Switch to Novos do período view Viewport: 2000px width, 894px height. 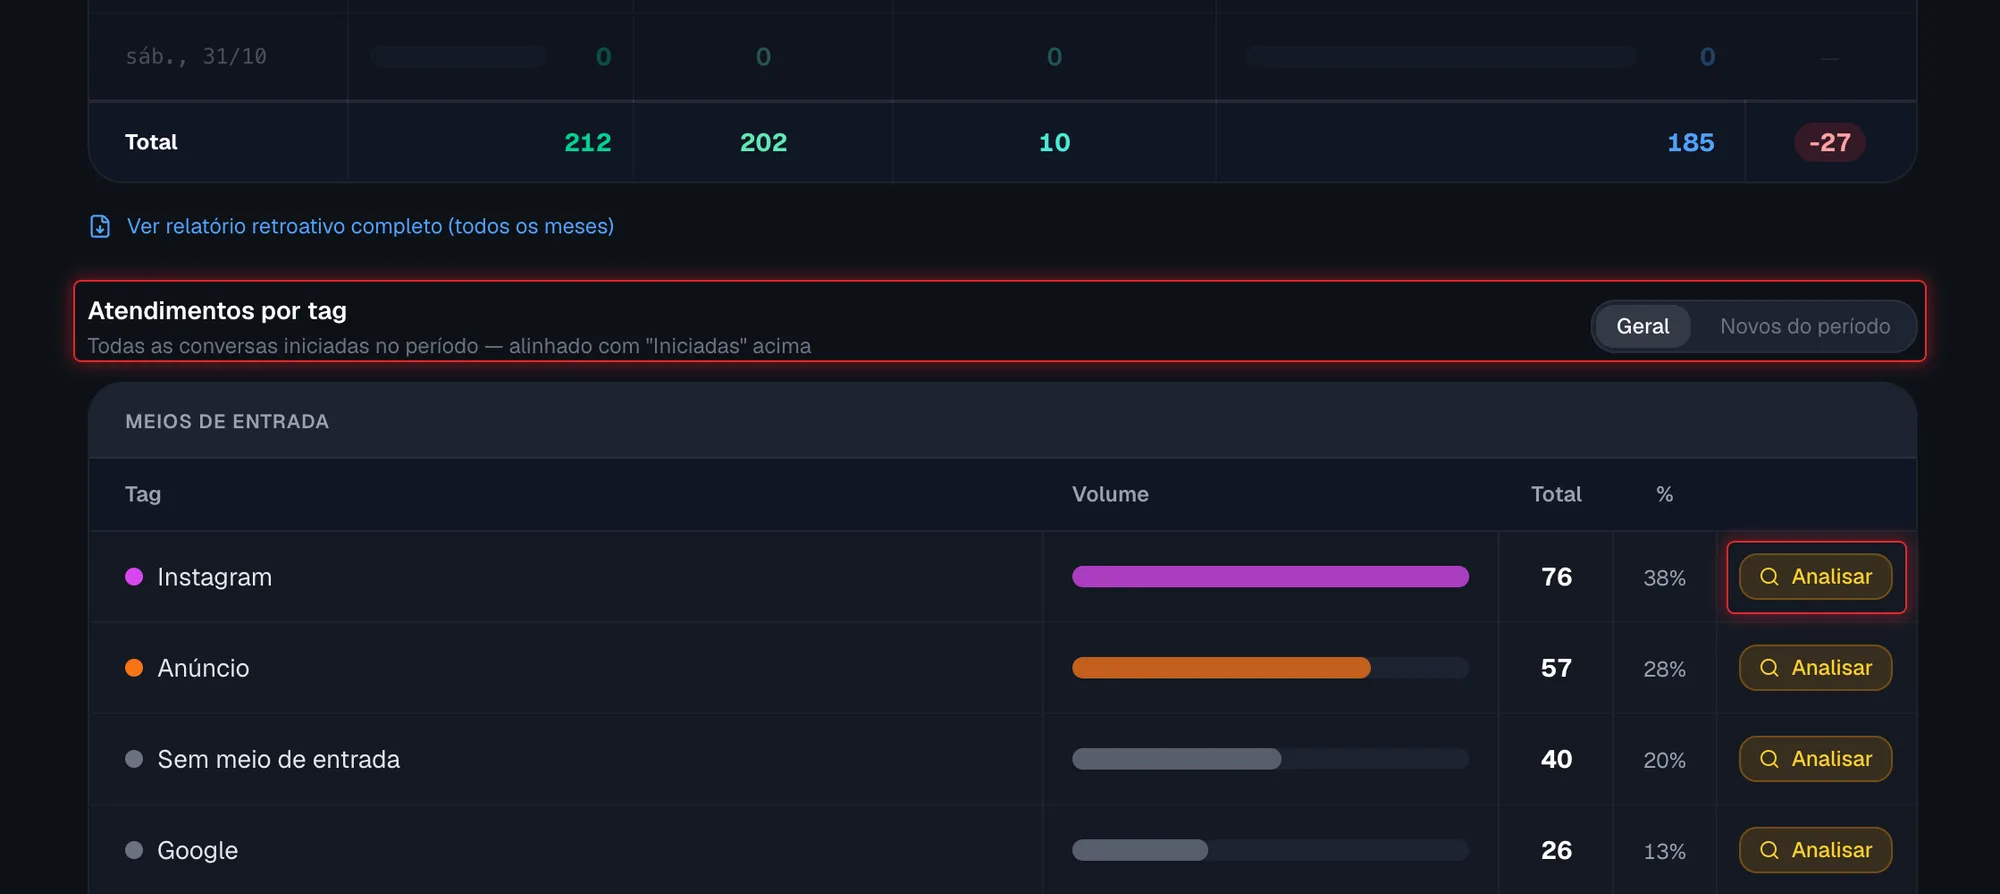1805,327
